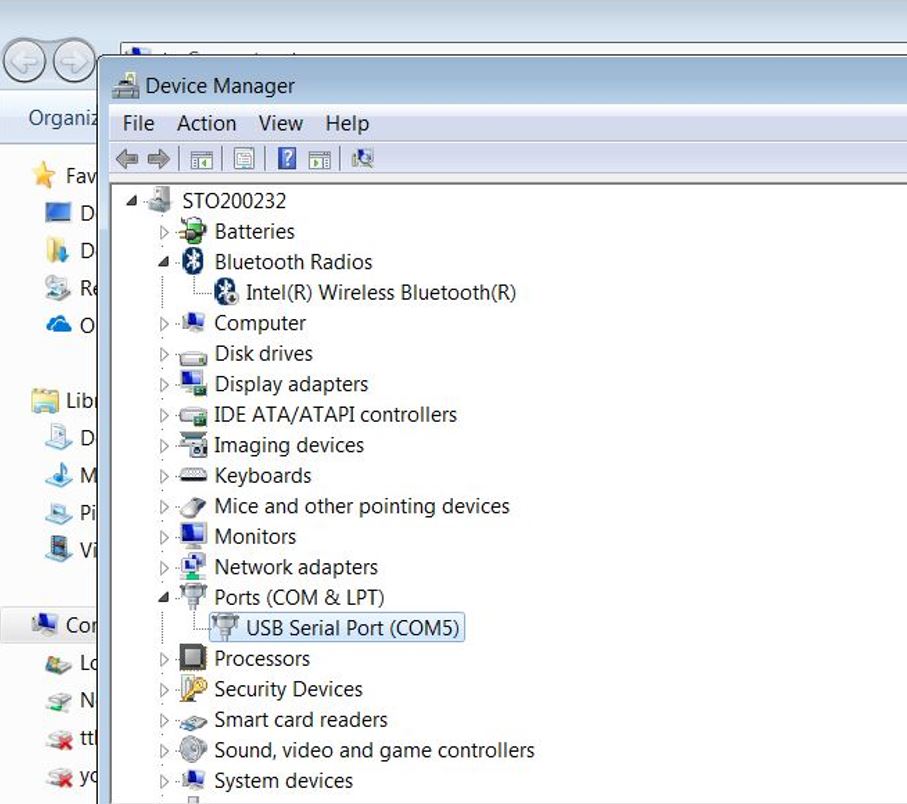This screenshot has width=907, height=804.
Task: Open the Properties toolbar icon
Action: click(x=244, y=158)
